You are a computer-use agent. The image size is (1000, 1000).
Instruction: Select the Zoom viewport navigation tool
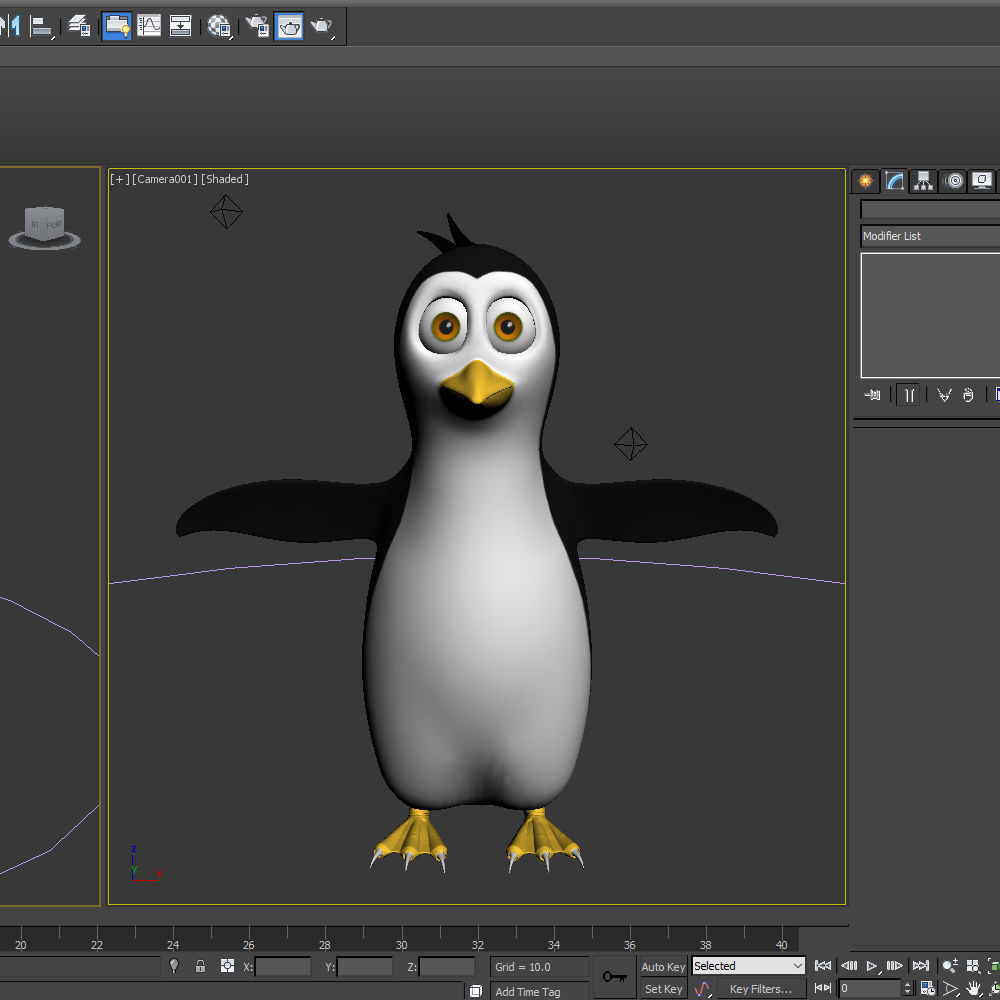(x=950, y=966)
